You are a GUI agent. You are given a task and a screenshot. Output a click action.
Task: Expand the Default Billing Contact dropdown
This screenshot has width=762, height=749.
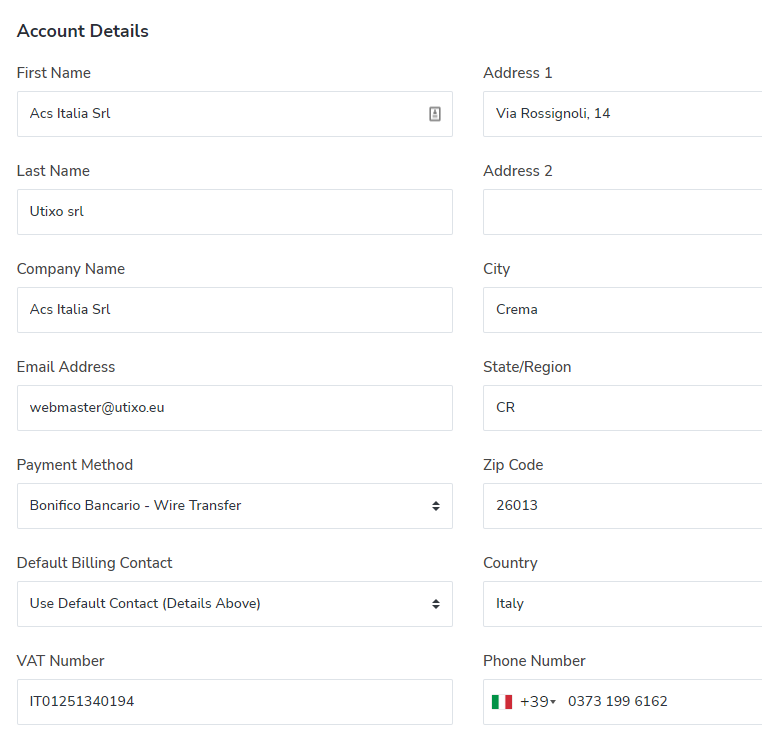[235, 604]
